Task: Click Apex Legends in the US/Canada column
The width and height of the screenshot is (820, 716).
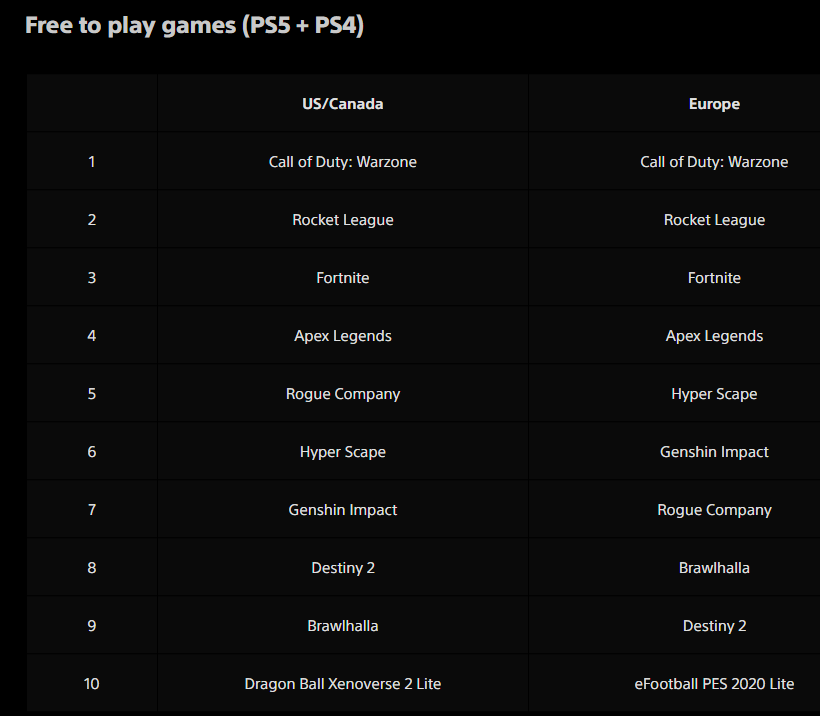Action: click(343, 336)
